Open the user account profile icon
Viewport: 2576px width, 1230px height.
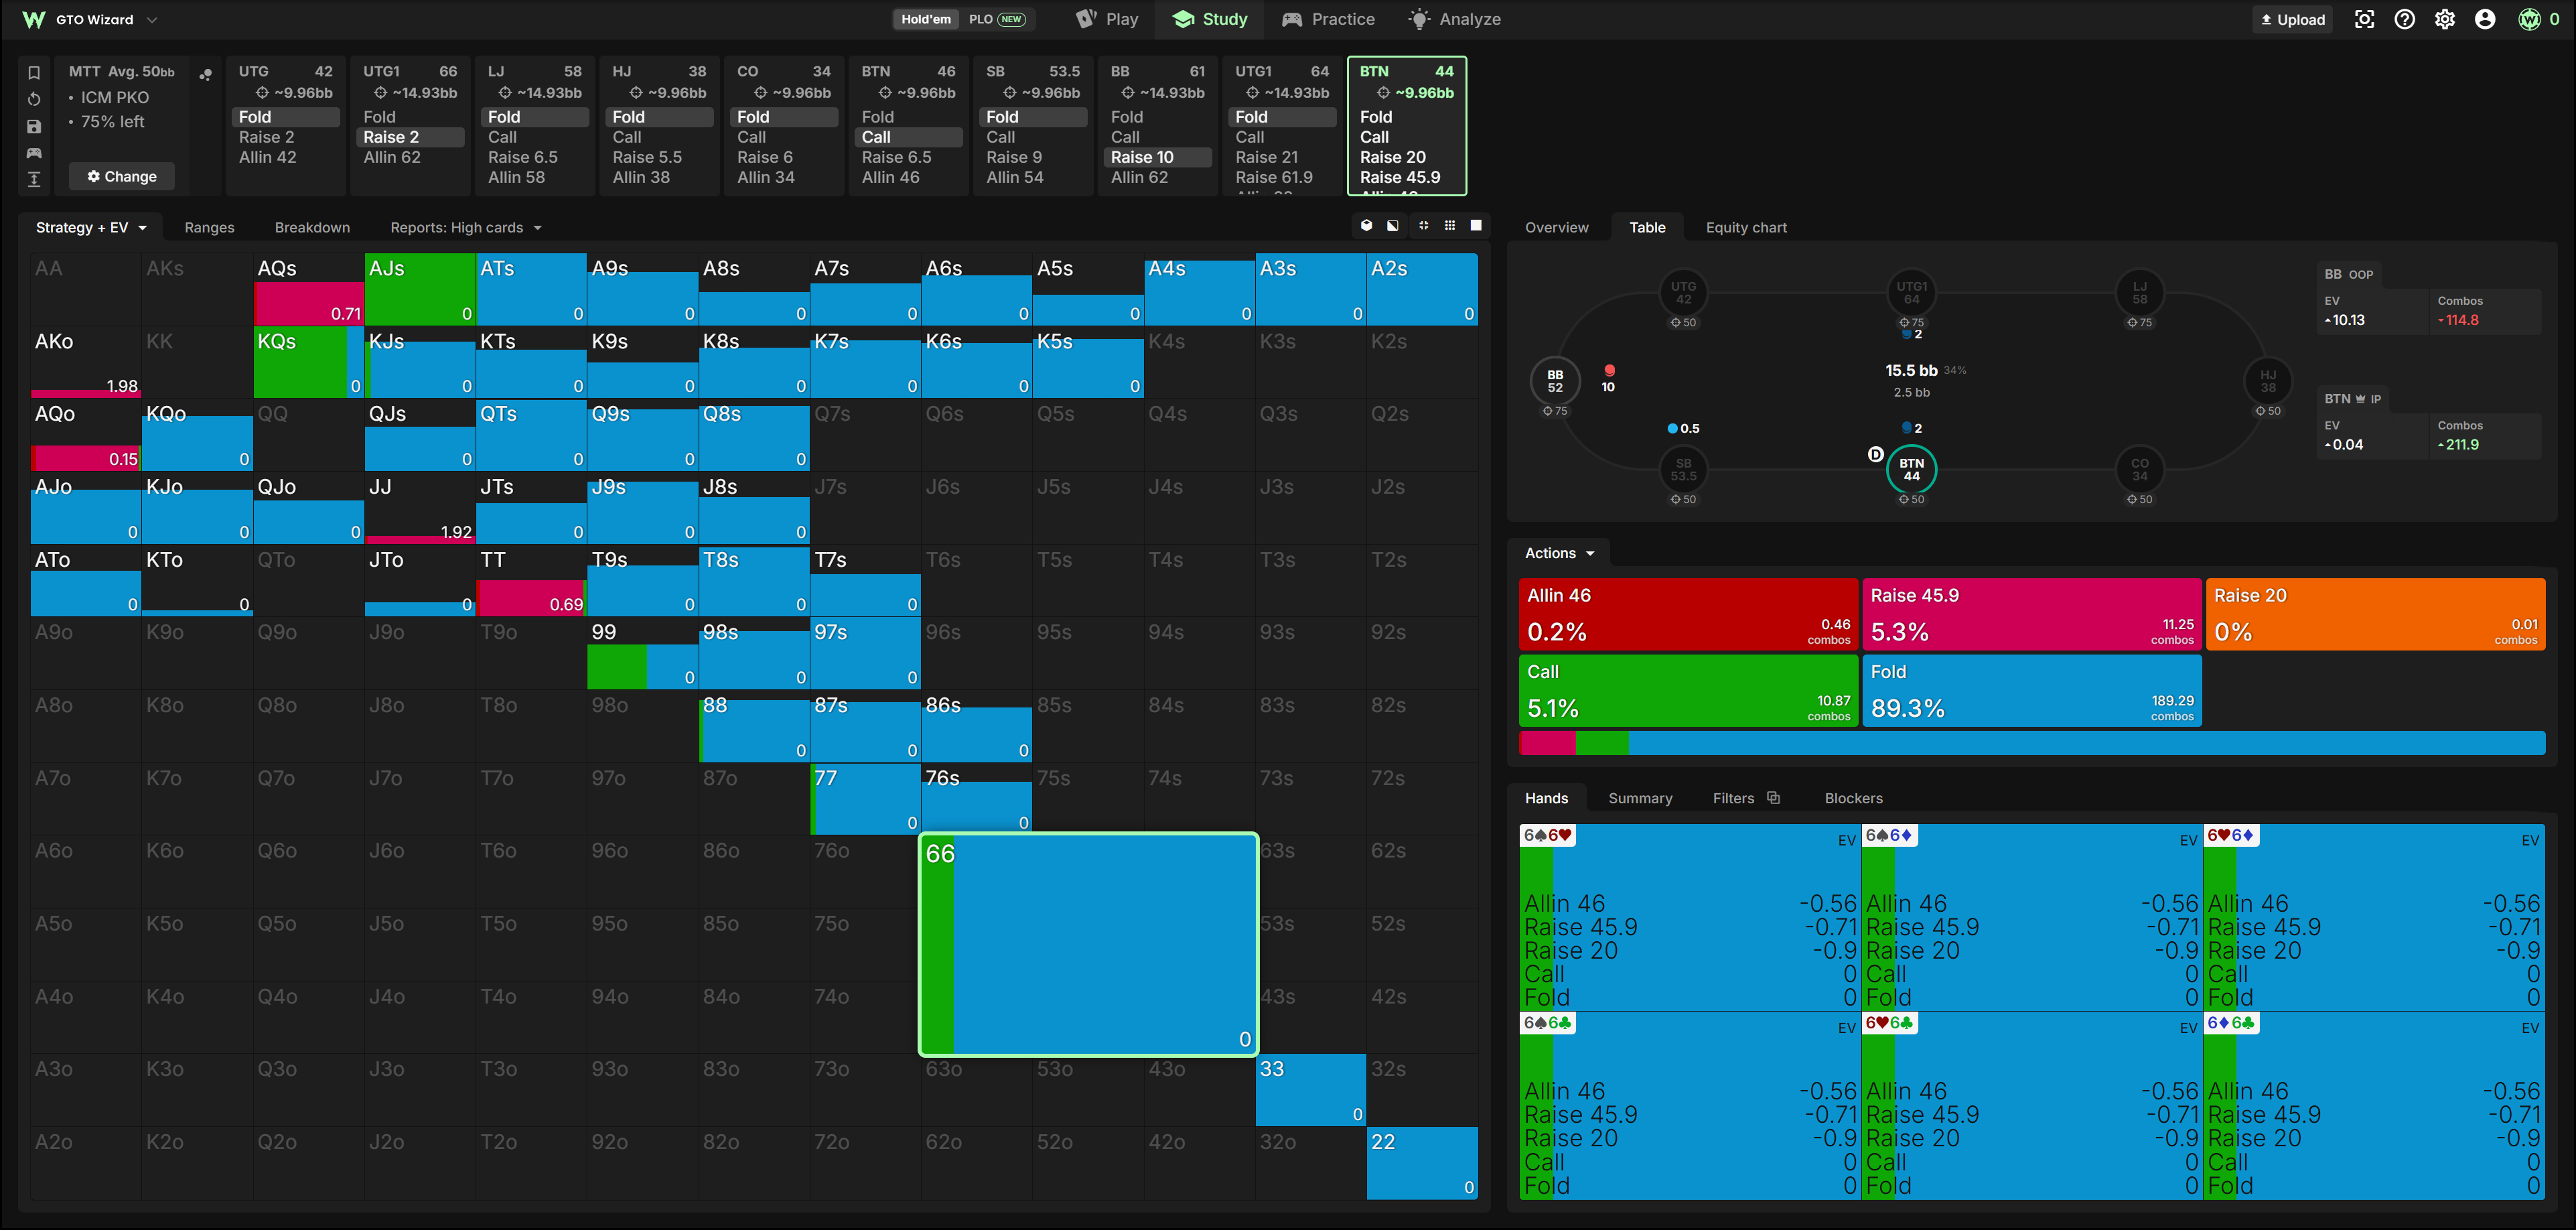click(x=2485, y=19)
